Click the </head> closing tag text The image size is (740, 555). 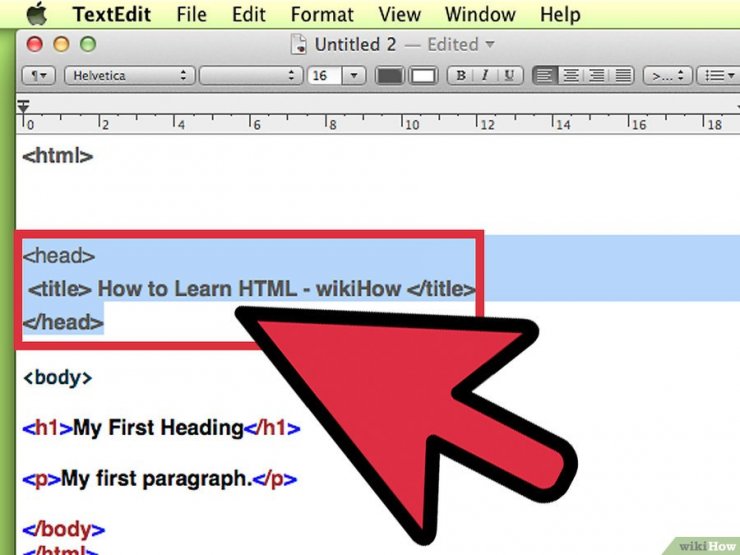[x=63, y=322]
